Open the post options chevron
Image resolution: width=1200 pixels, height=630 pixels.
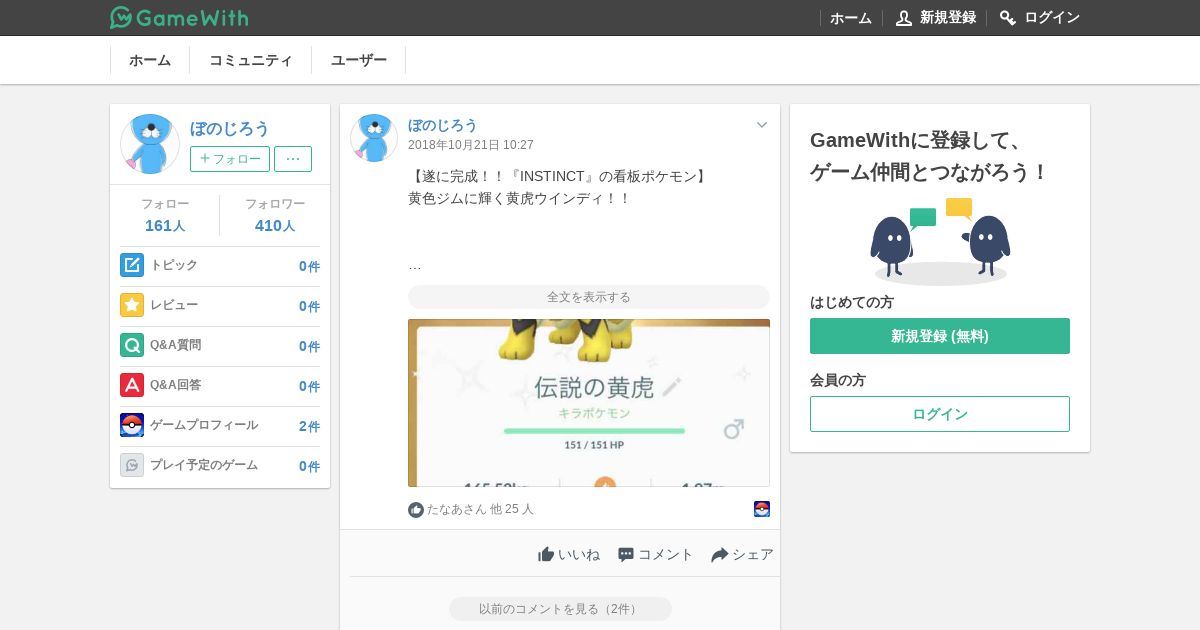pyautogui.click(x=762, y=125)
